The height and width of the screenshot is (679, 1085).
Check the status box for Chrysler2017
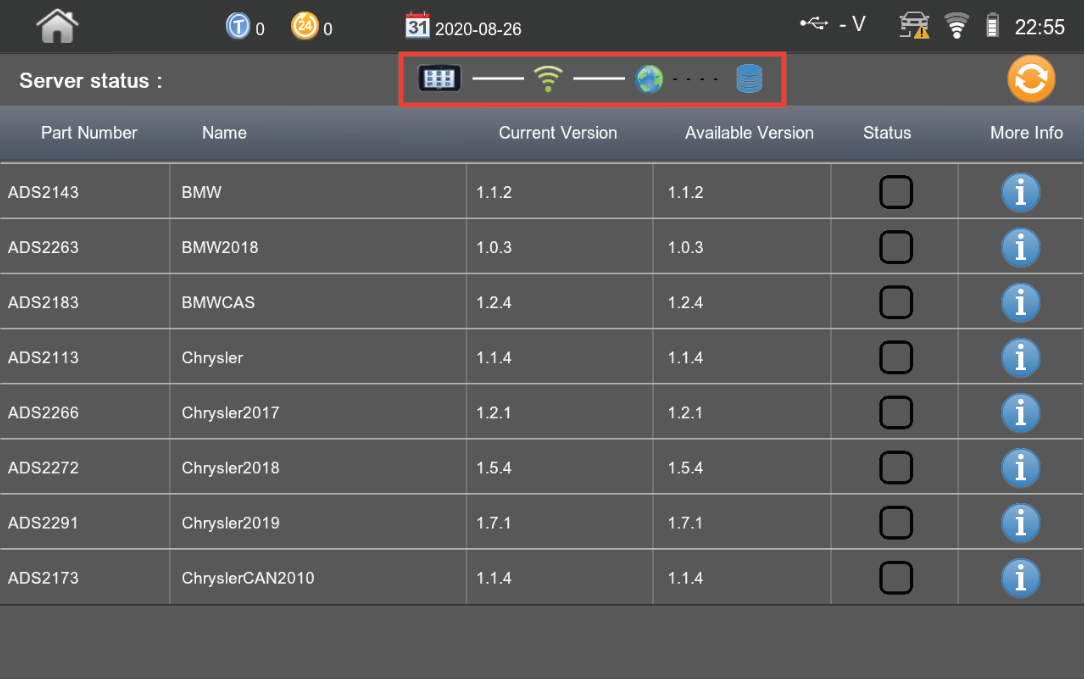896,413
